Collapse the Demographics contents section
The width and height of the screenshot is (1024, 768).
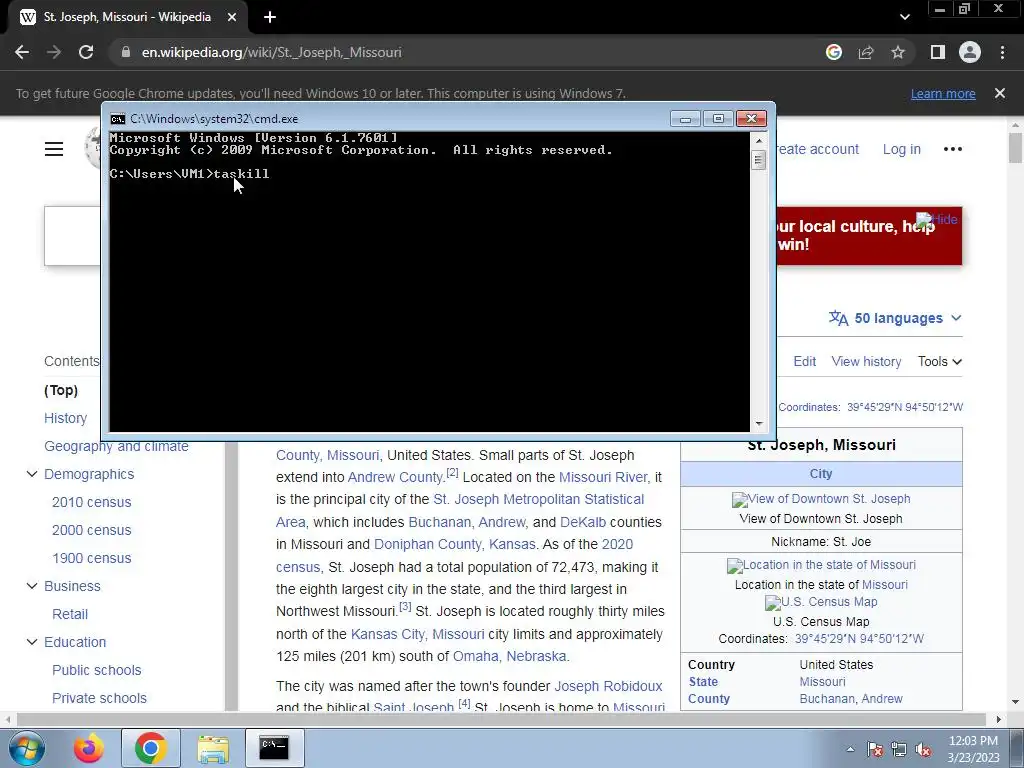(x=31, y=474)
